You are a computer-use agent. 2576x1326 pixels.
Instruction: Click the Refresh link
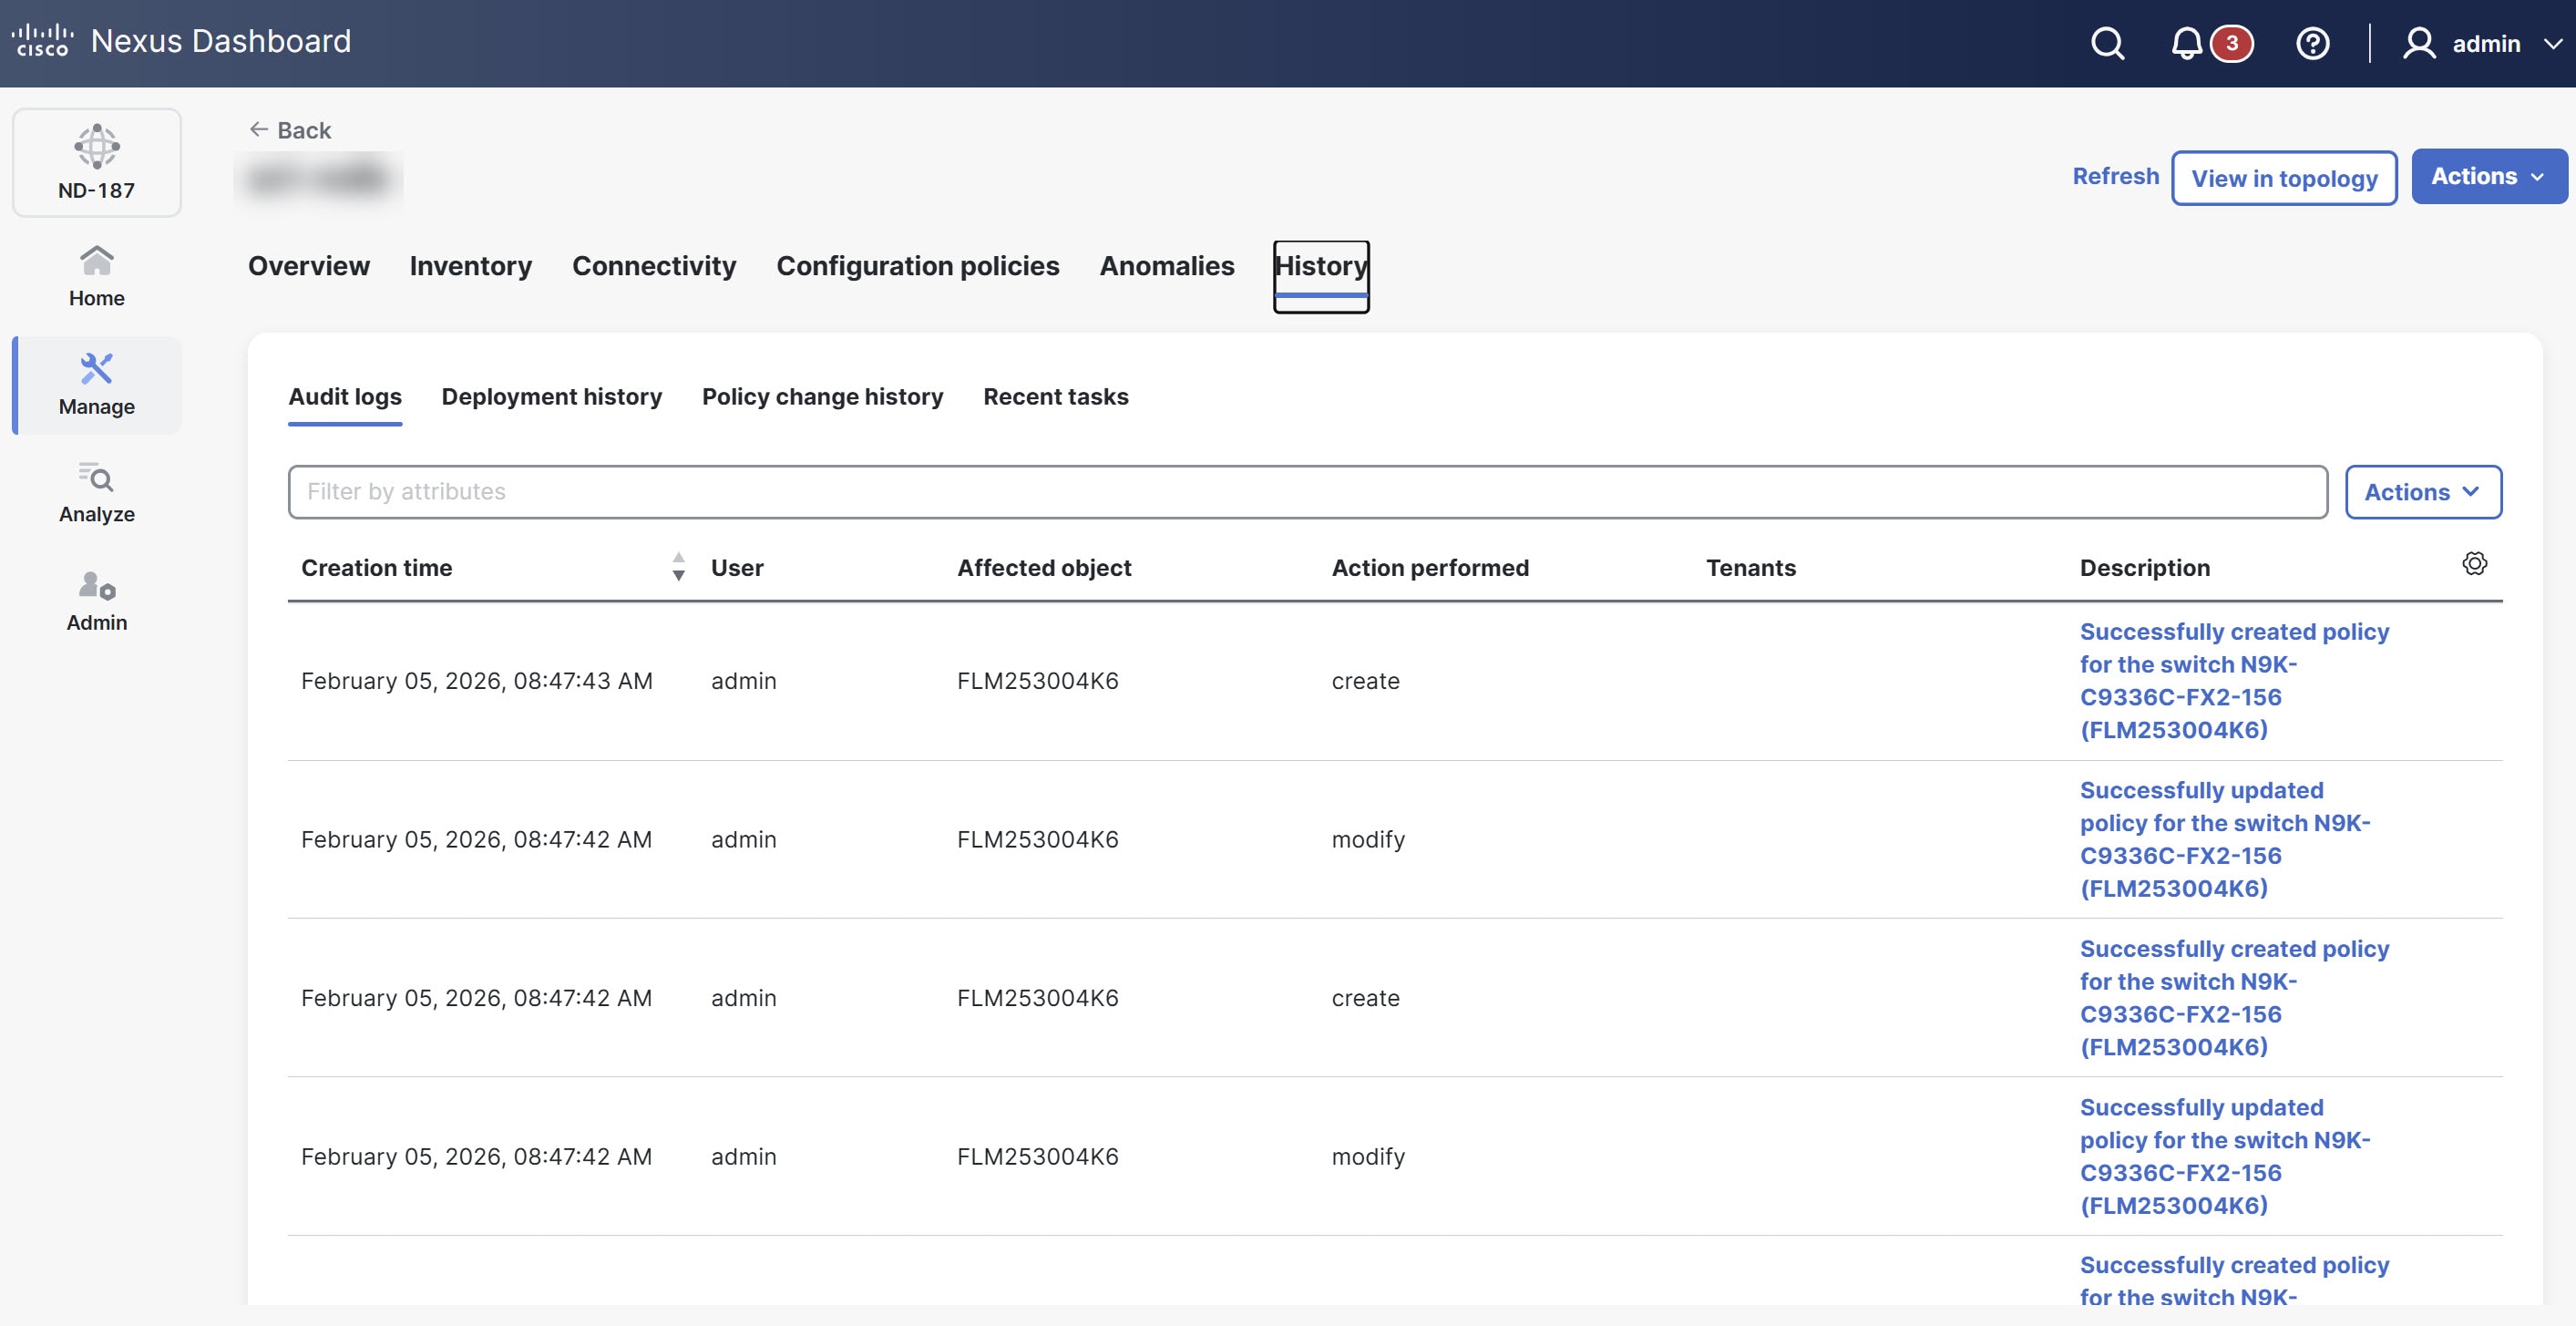pos(2115,177)
